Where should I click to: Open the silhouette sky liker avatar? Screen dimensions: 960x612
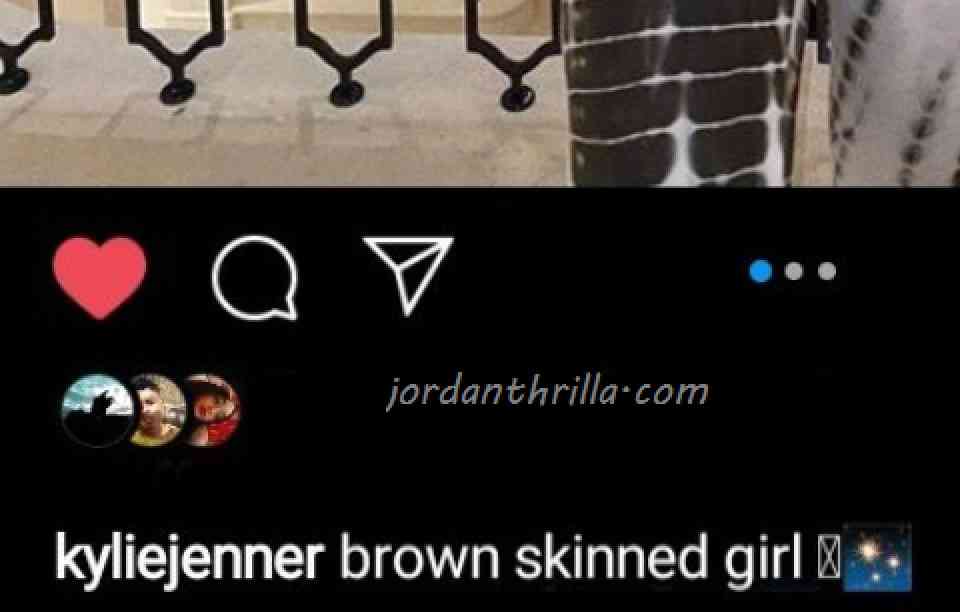click(x=98, y=410)
